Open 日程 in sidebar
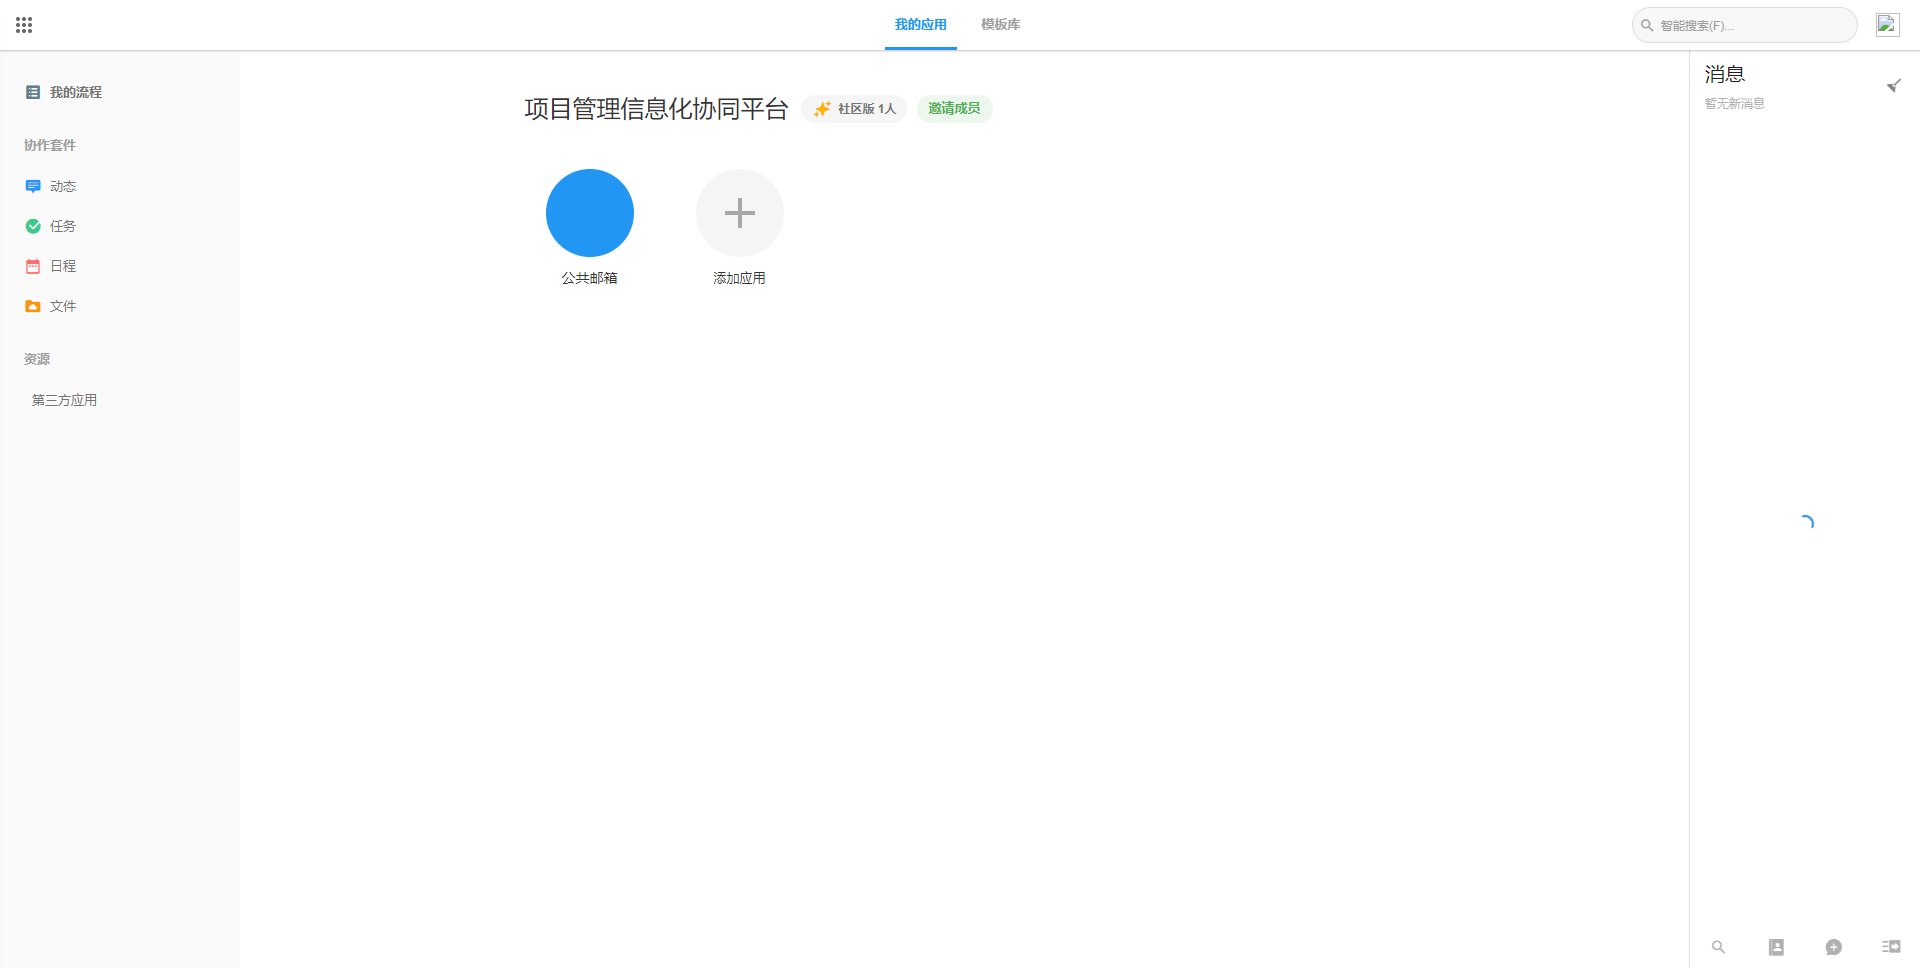The image size is (1920, 968). (x=120, y=266)
